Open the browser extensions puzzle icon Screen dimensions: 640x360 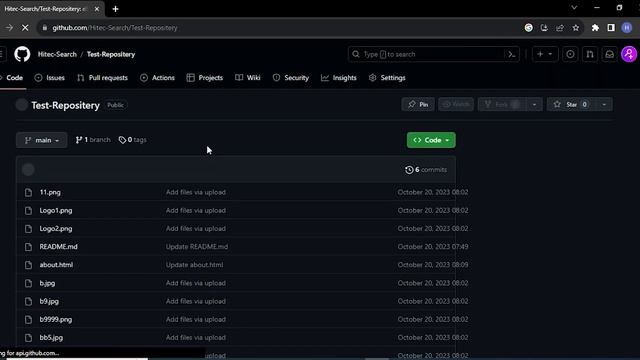595,28
